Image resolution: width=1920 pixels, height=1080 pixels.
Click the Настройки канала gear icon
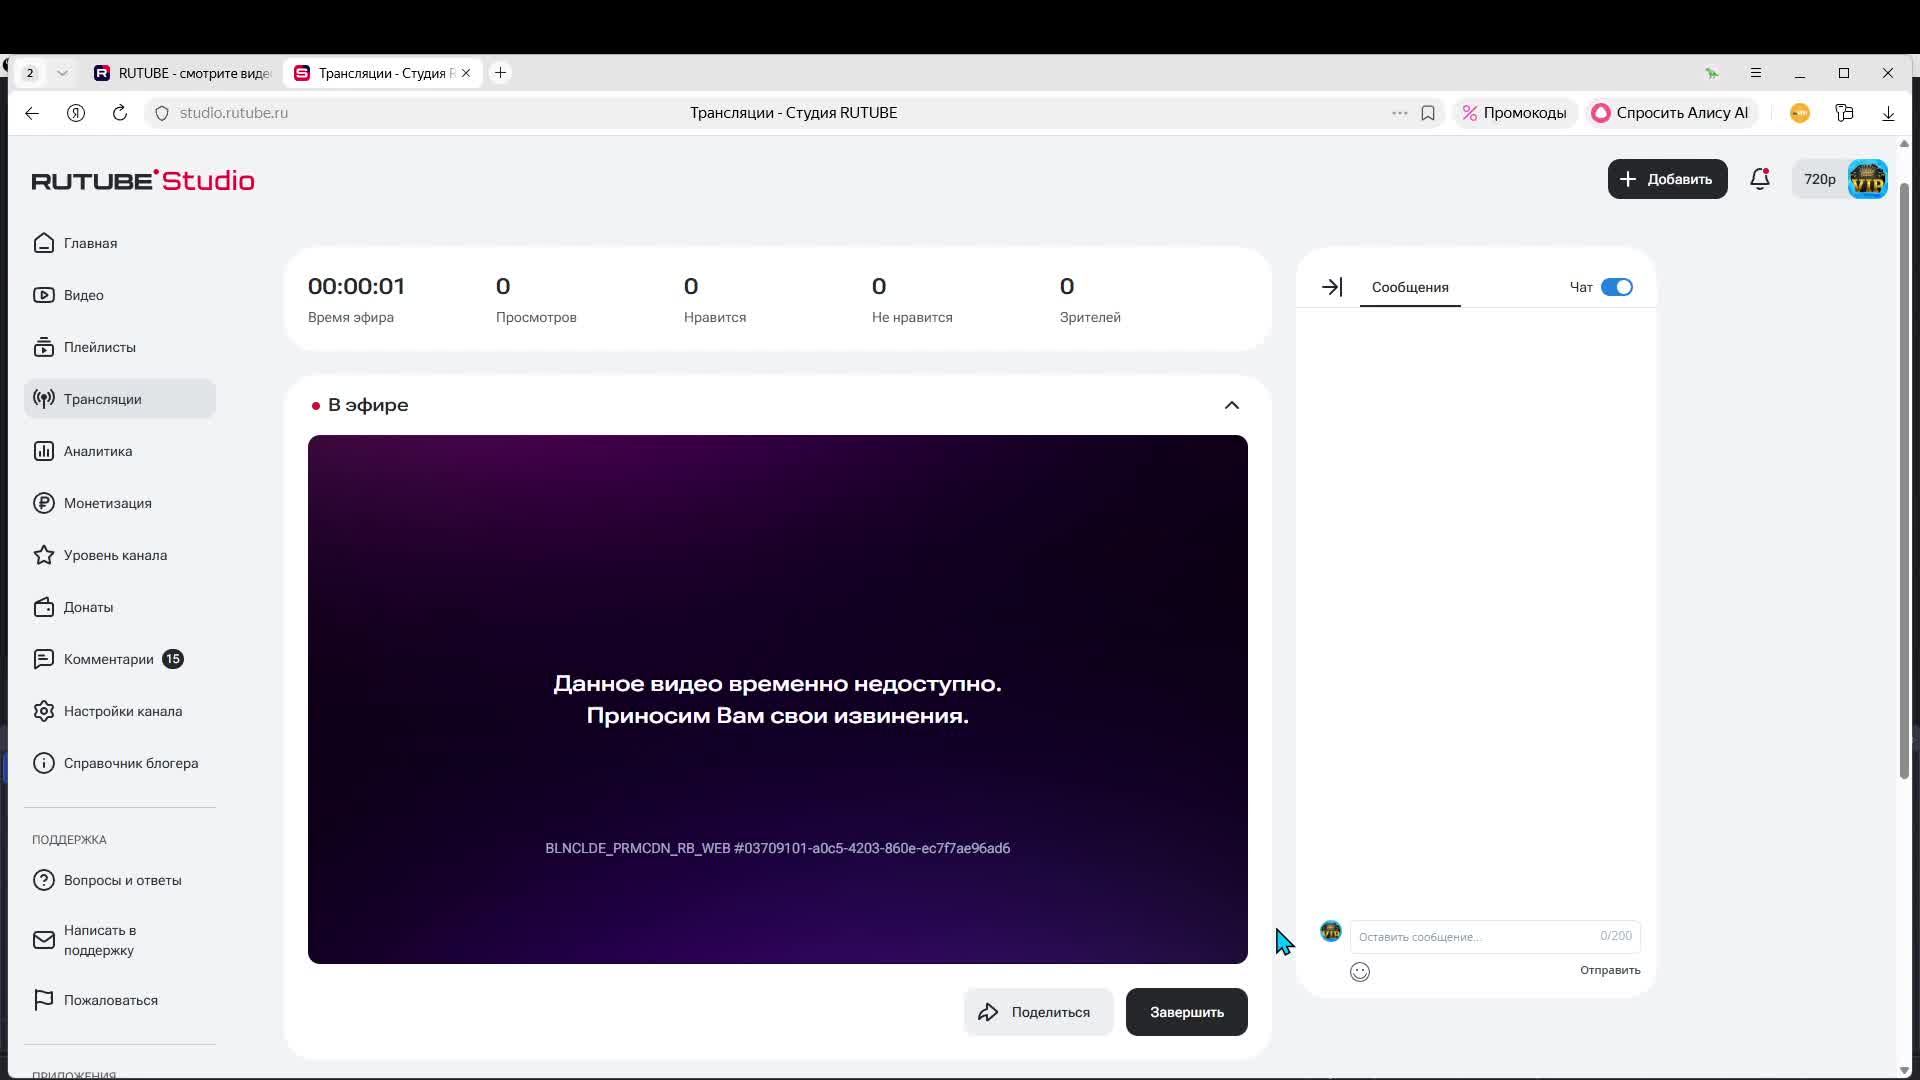[43, 711]
